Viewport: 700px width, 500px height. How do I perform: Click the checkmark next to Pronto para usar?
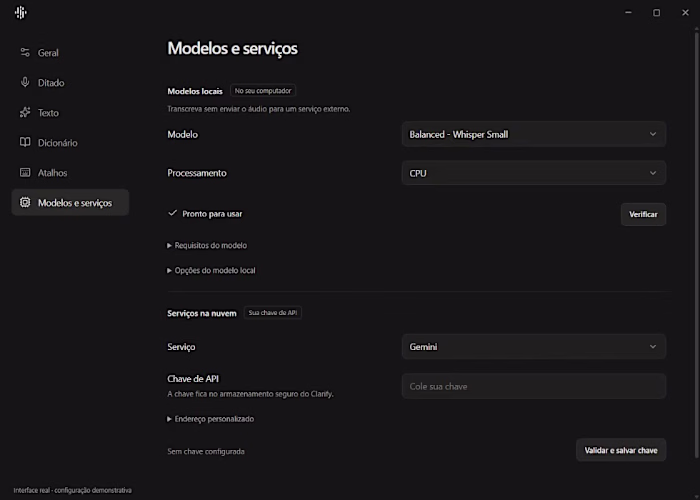[172, 213]
